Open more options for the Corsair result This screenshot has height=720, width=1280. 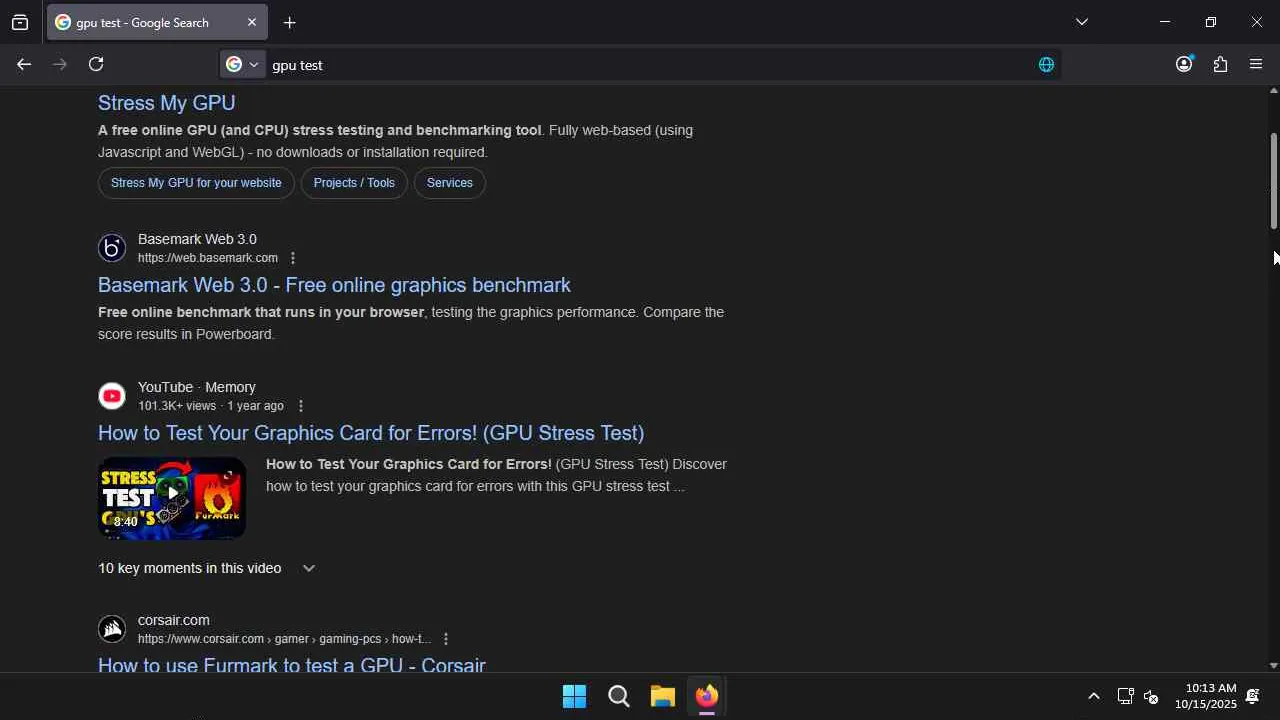click(x=446, y=639)
